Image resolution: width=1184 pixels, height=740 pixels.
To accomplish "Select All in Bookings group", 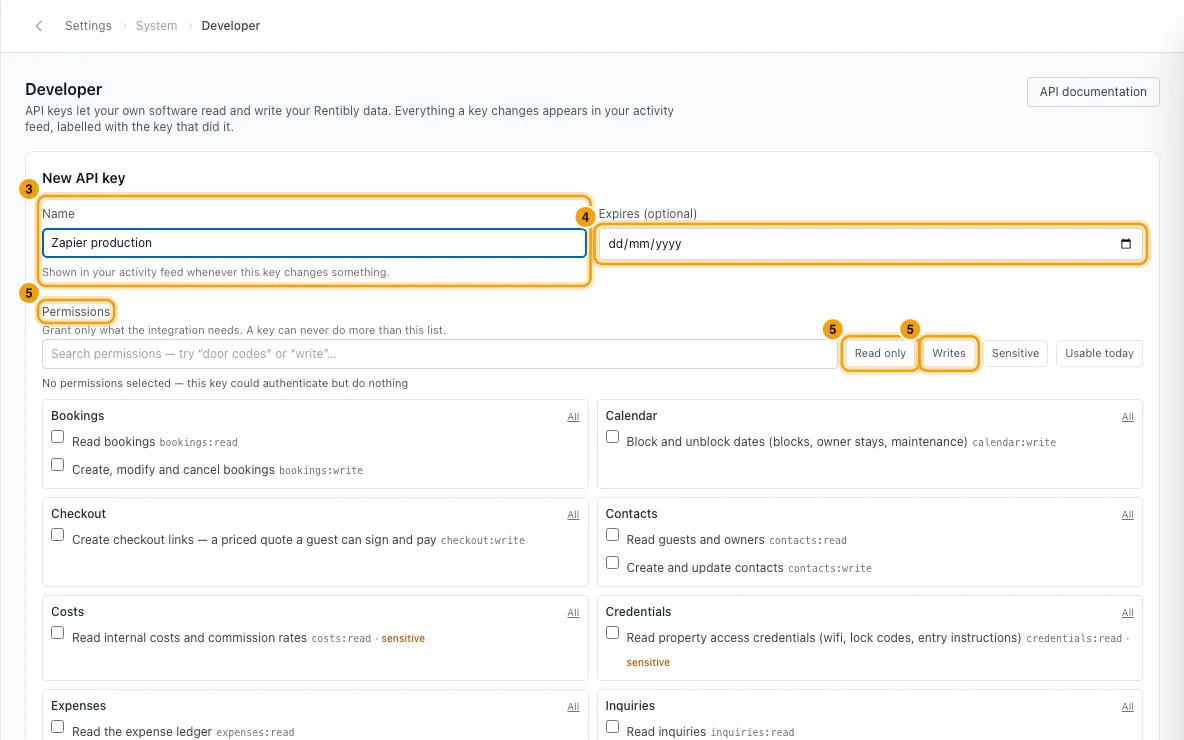I will 573,417.
